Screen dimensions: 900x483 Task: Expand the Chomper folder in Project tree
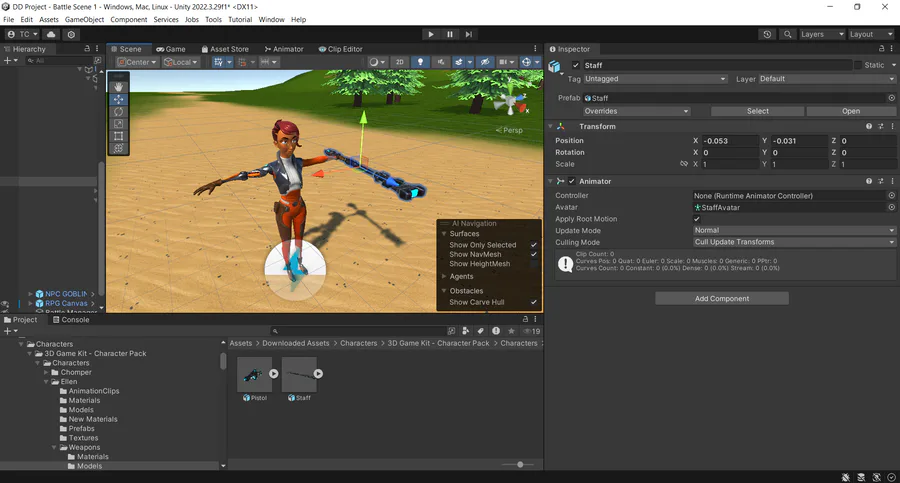tap(46, 372)
